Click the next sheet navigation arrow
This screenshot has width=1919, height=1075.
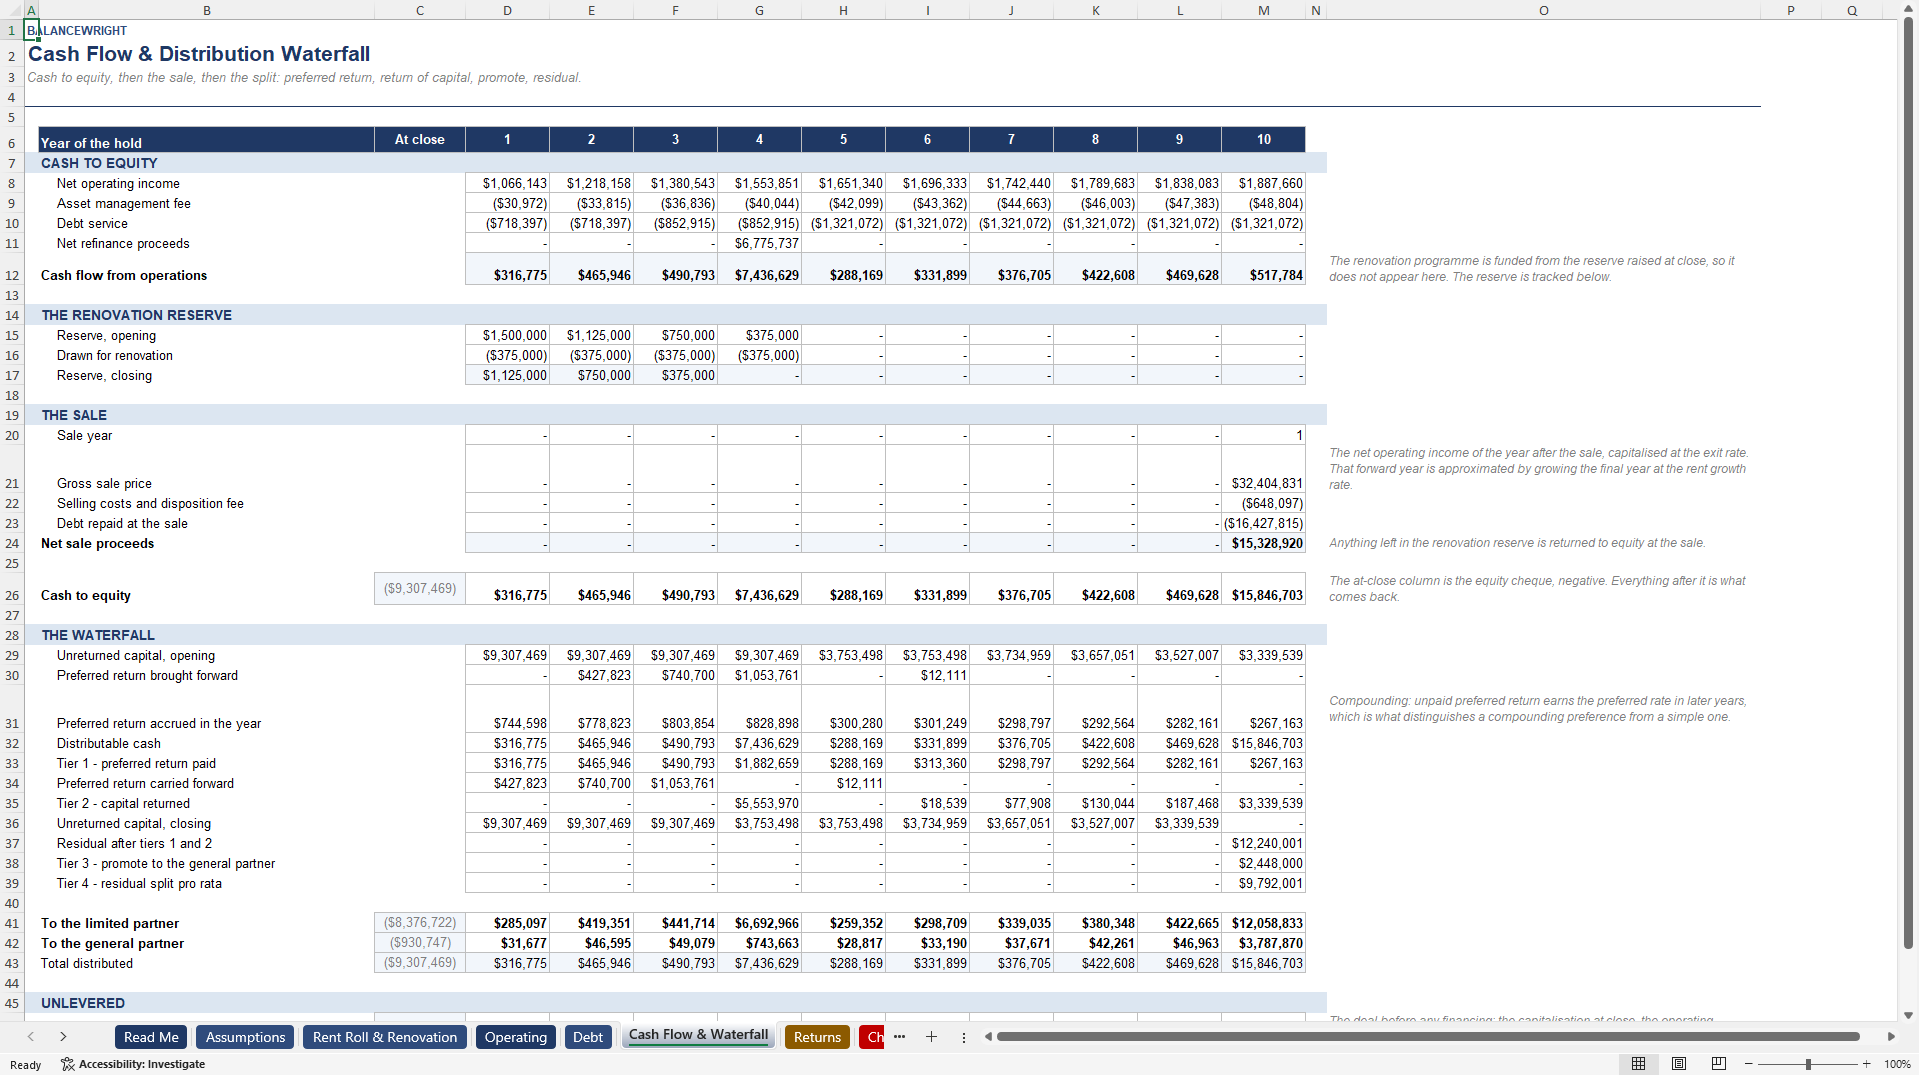point(63,1037)
